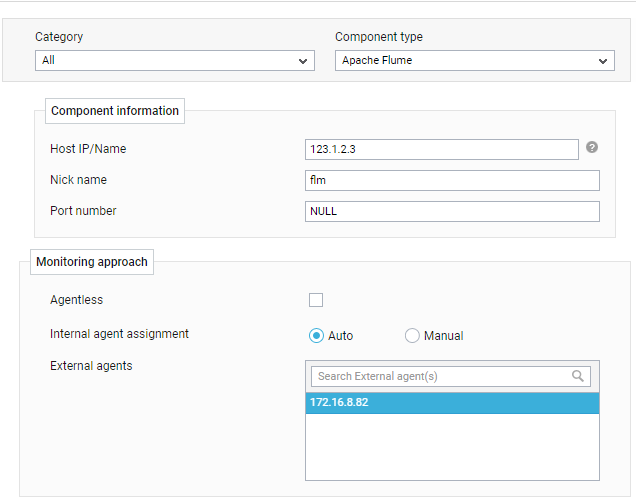Click the Host IP/Name field with 123.1.2.3
The height and width of the screenshot is (497, 636).
442,149
